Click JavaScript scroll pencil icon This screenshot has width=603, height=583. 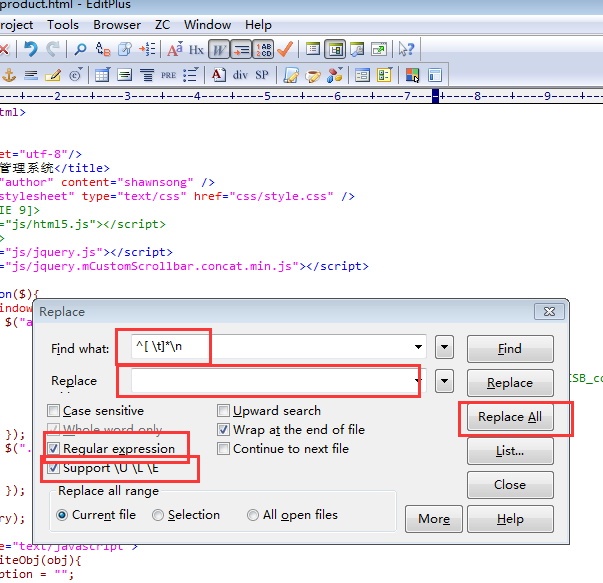(x=291, y=75)
